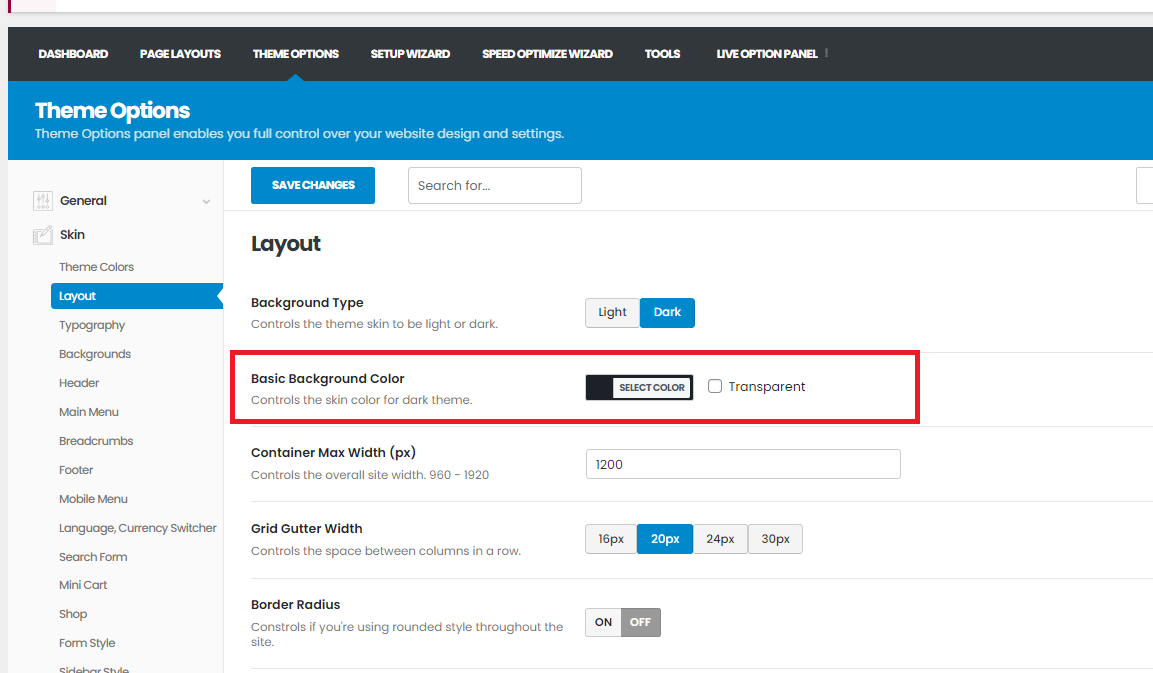The height and width of the screenshot is (673, 1153).
Task: Select Layout in the Skin submenu
Action: tap(137, 296)
